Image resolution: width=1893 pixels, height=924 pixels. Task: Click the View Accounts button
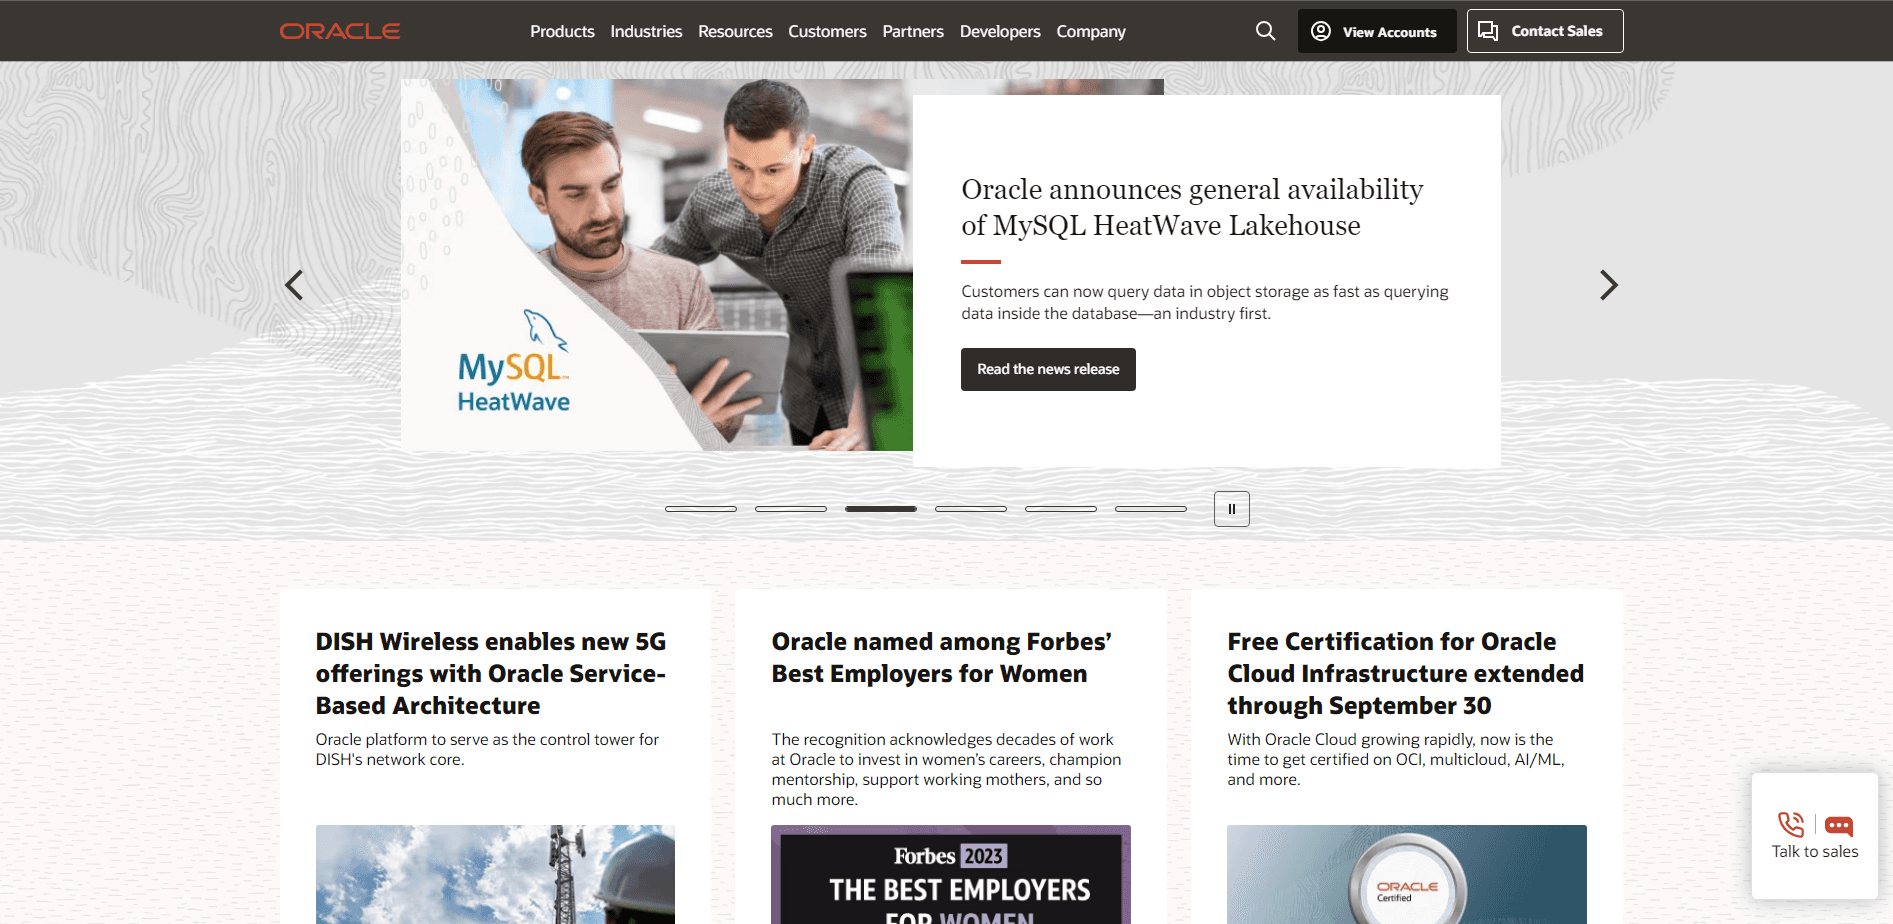coord(1377,31)
